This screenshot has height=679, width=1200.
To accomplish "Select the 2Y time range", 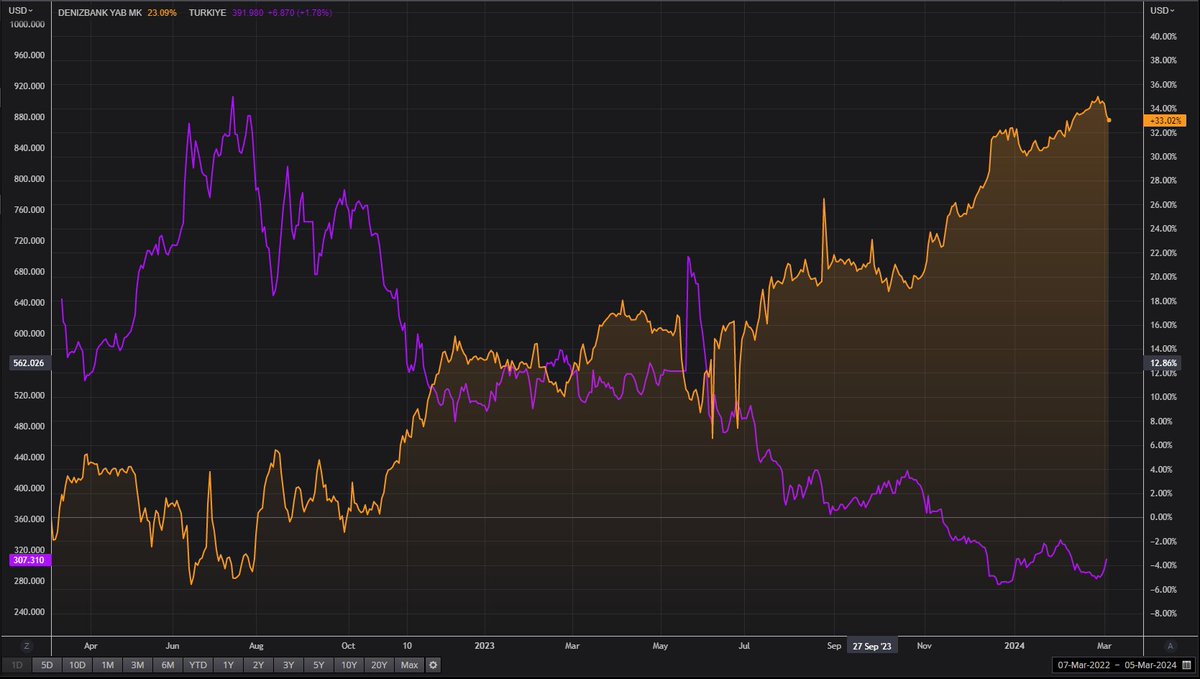I will click(259, 665).
